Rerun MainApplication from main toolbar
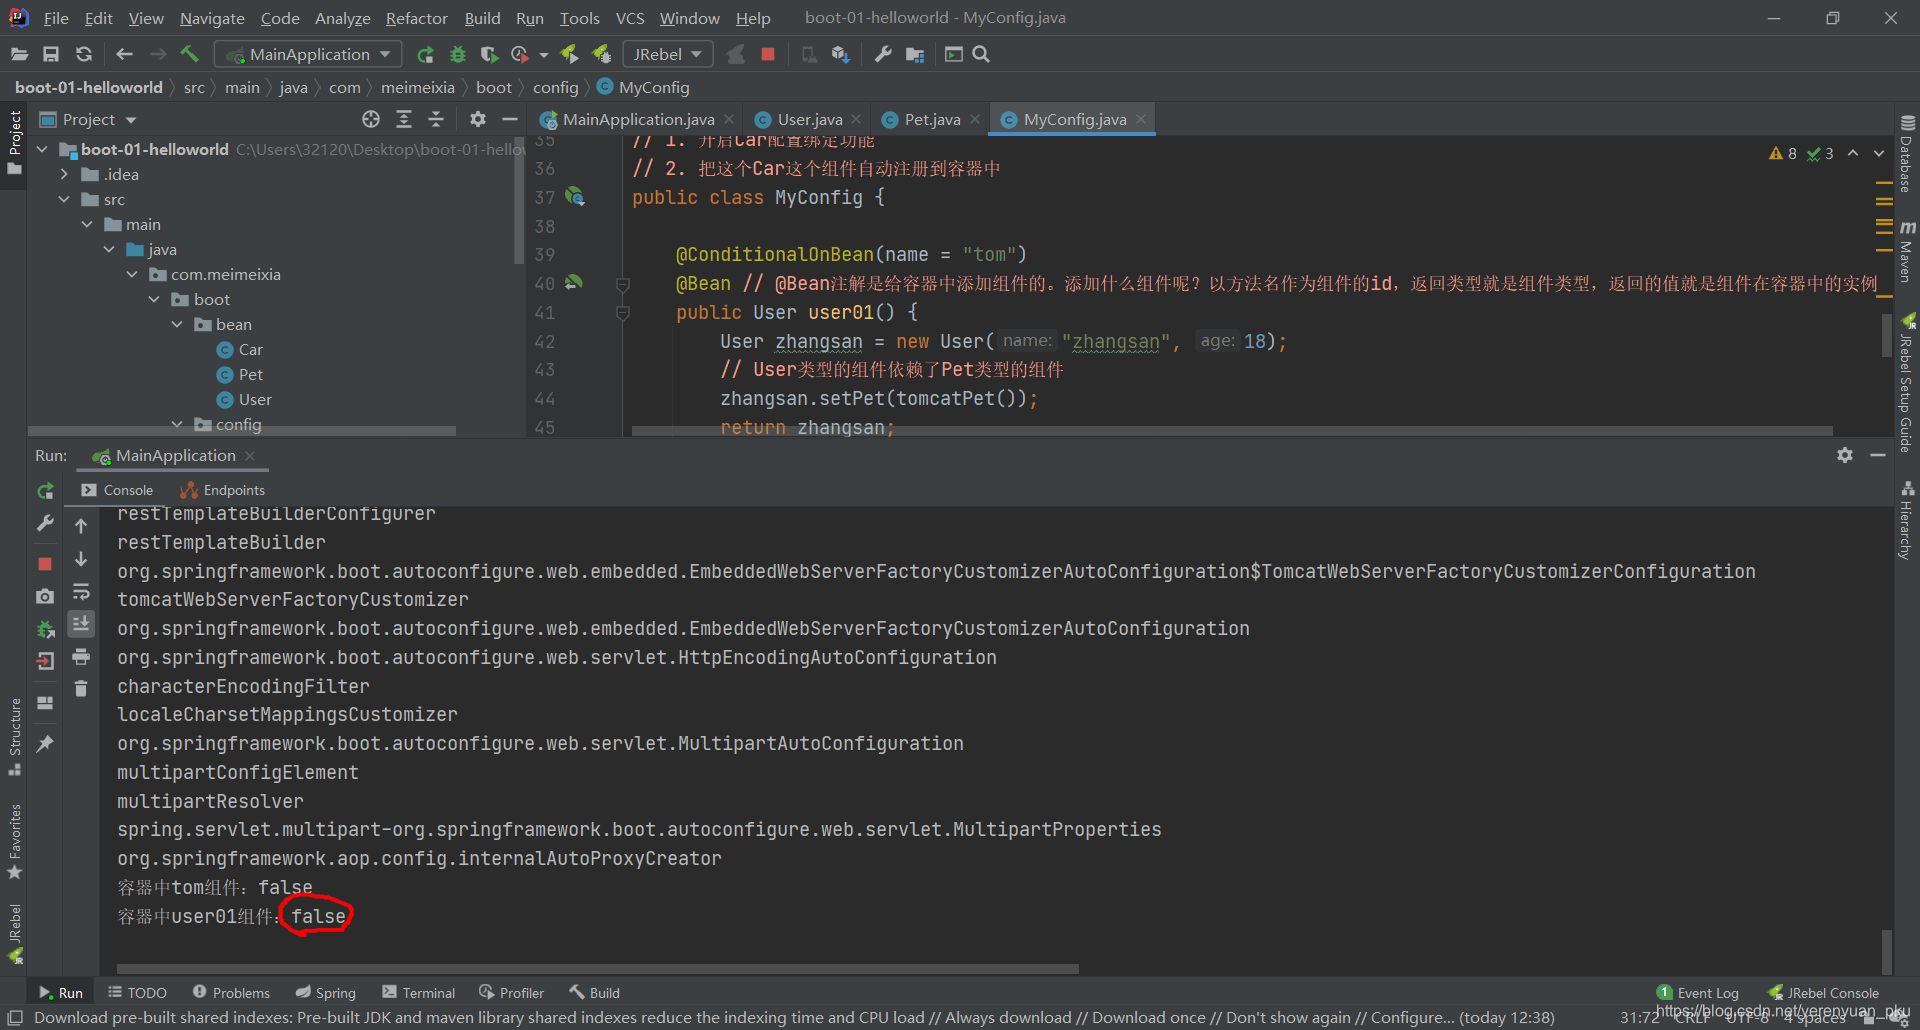 pos(425,54)
